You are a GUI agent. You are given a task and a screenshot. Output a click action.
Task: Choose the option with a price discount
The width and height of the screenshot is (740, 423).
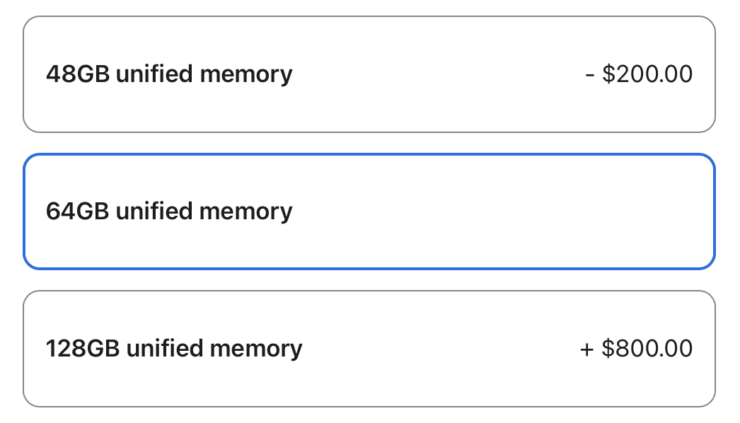pos(369,74)
